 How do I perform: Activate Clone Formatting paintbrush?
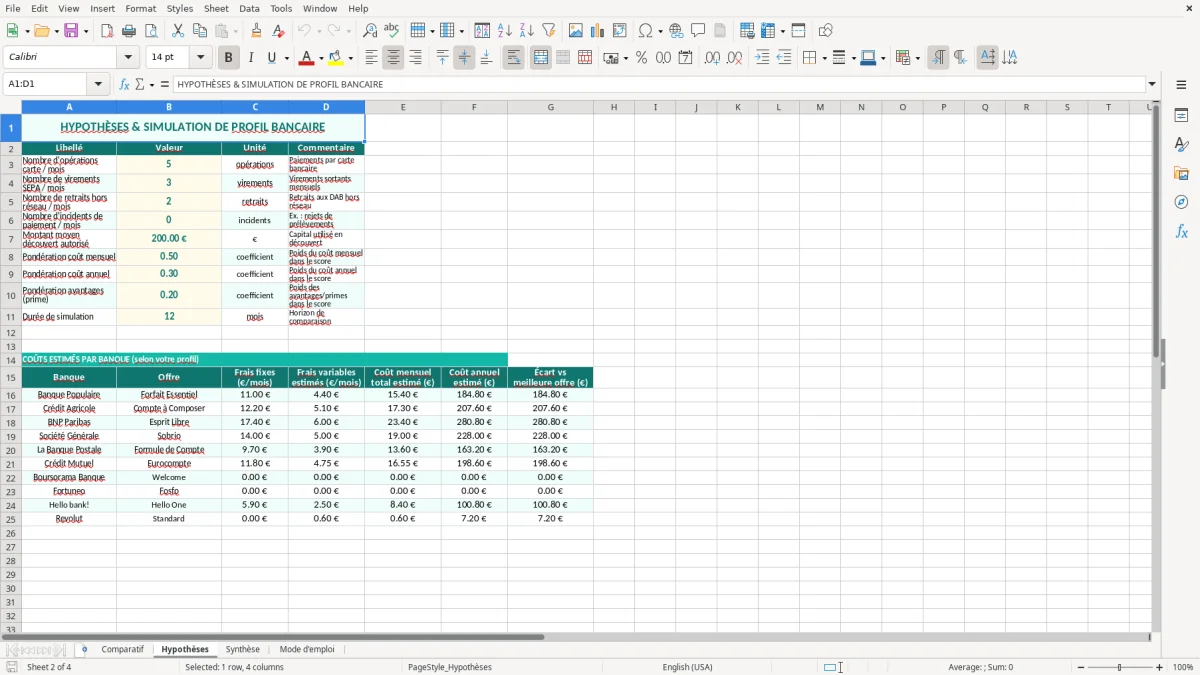[256, 31]
